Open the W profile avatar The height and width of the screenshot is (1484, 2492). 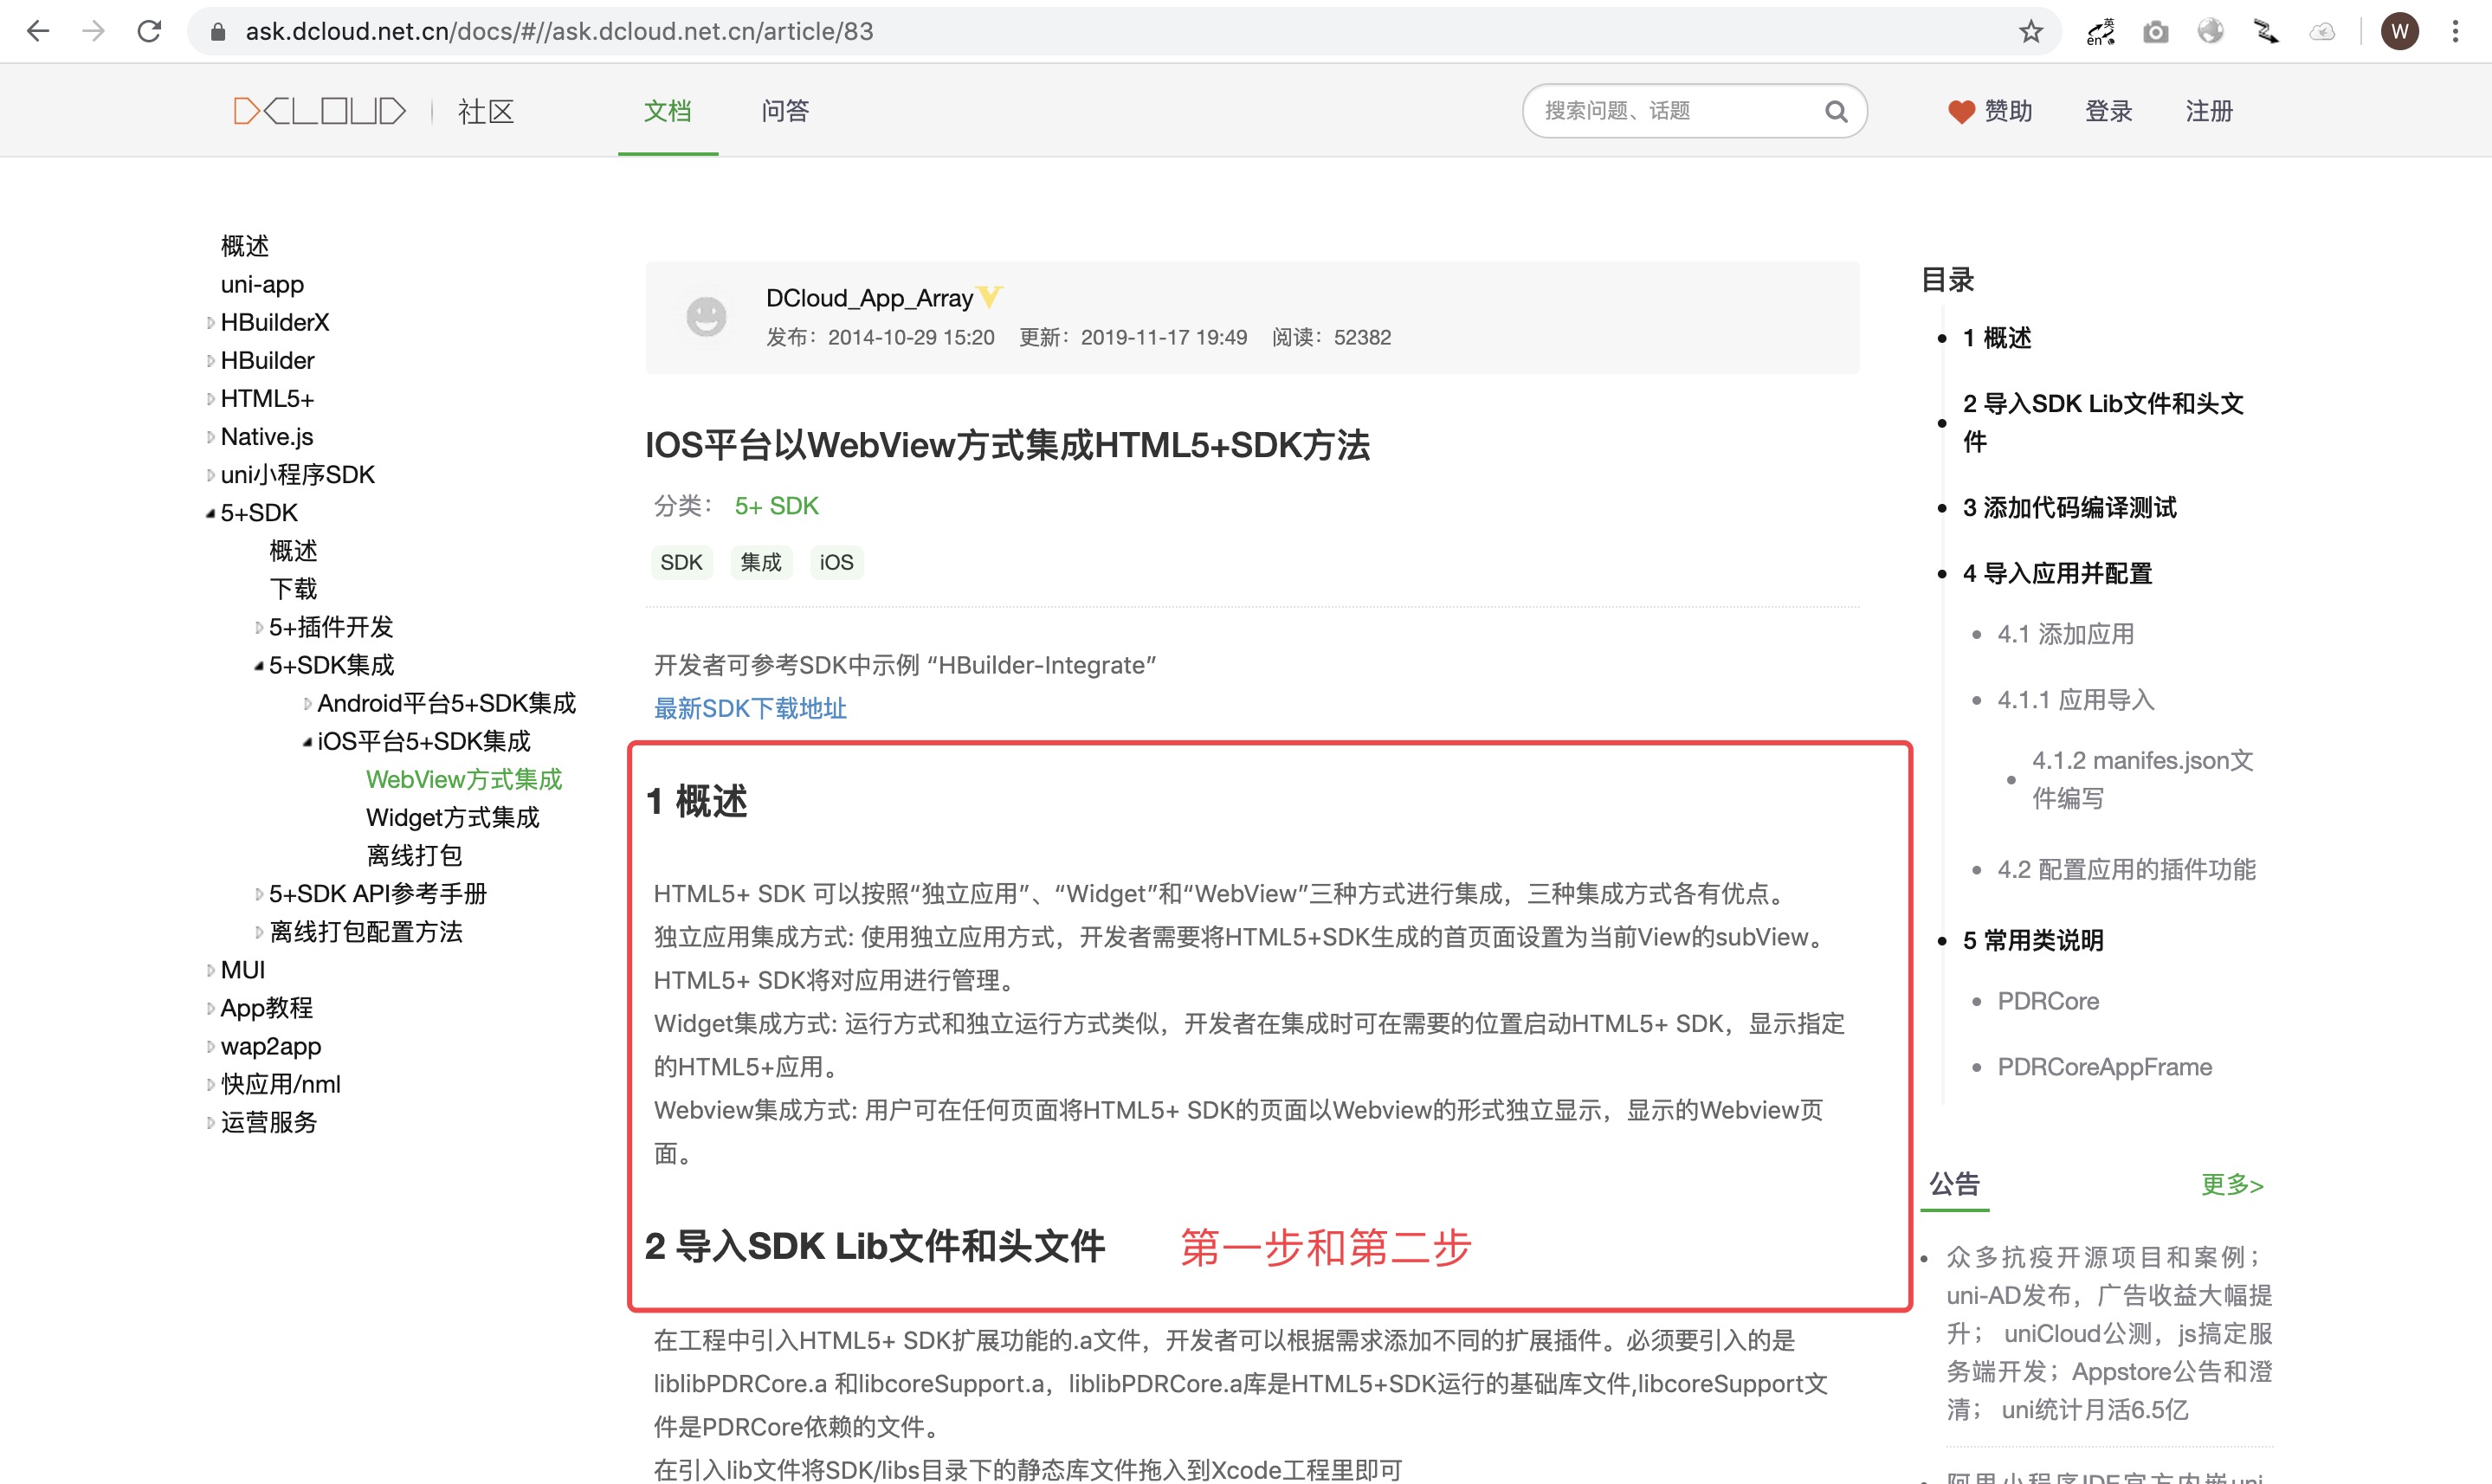2400,32
